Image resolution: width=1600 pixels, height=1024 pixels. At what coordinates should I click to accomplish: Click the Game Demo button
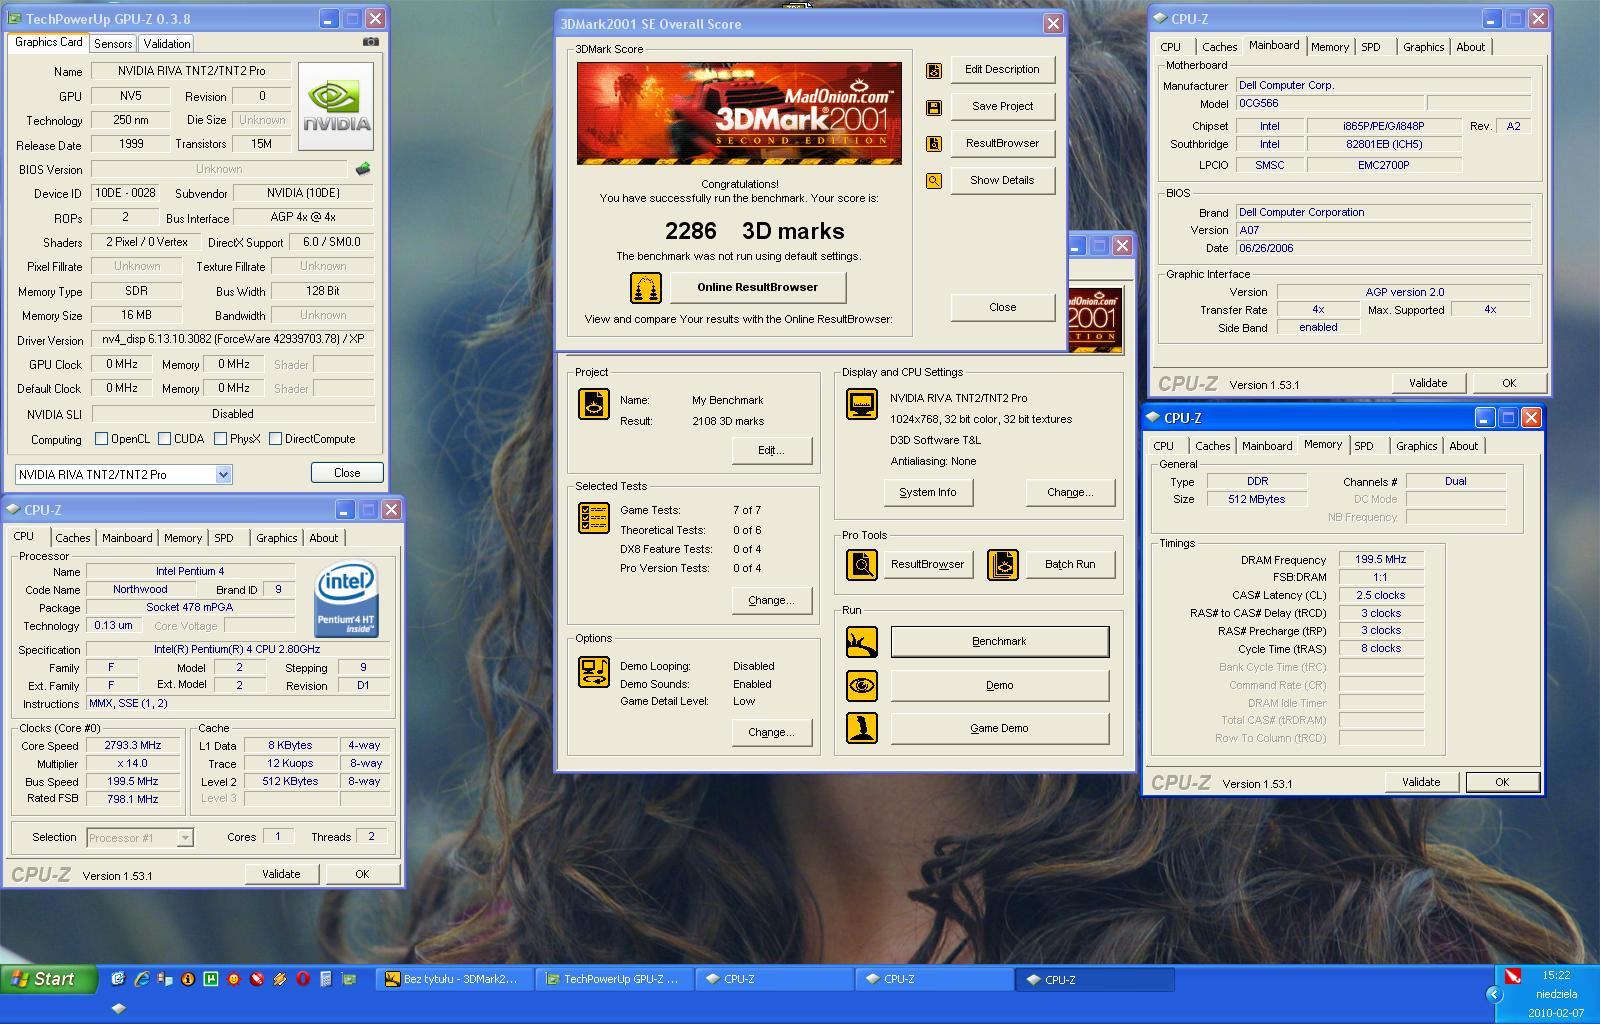click(999, 729)
